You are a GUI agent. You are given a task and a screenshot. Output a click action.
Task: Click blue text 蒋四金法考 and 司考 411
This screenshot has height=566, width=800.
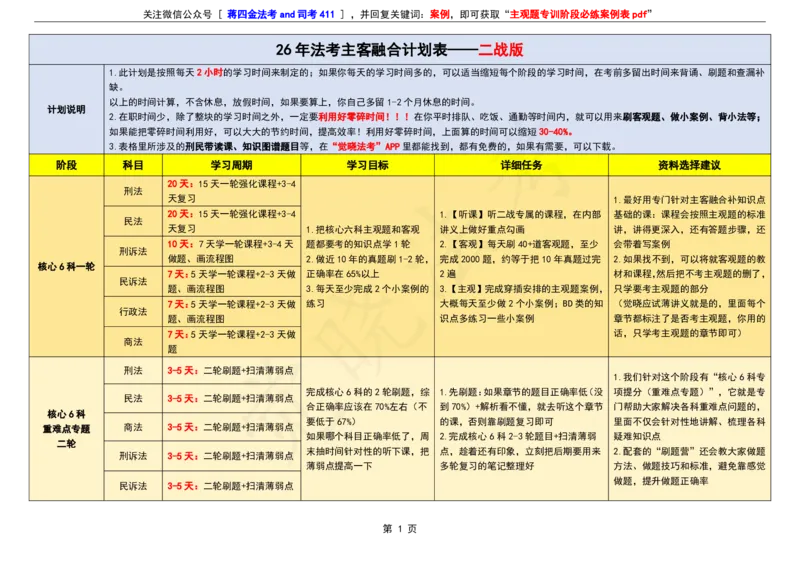(281, 14)
